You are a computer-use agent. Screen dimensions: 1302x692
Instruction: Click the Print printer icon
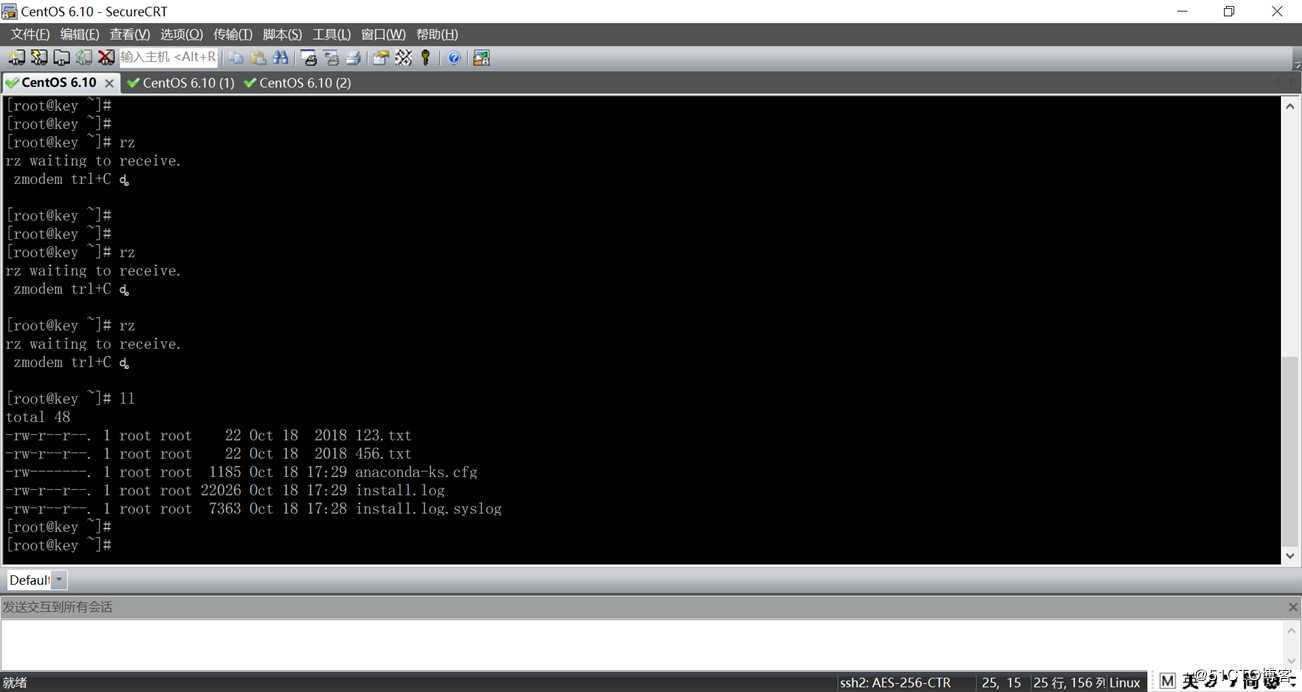[x=352, y=58]
